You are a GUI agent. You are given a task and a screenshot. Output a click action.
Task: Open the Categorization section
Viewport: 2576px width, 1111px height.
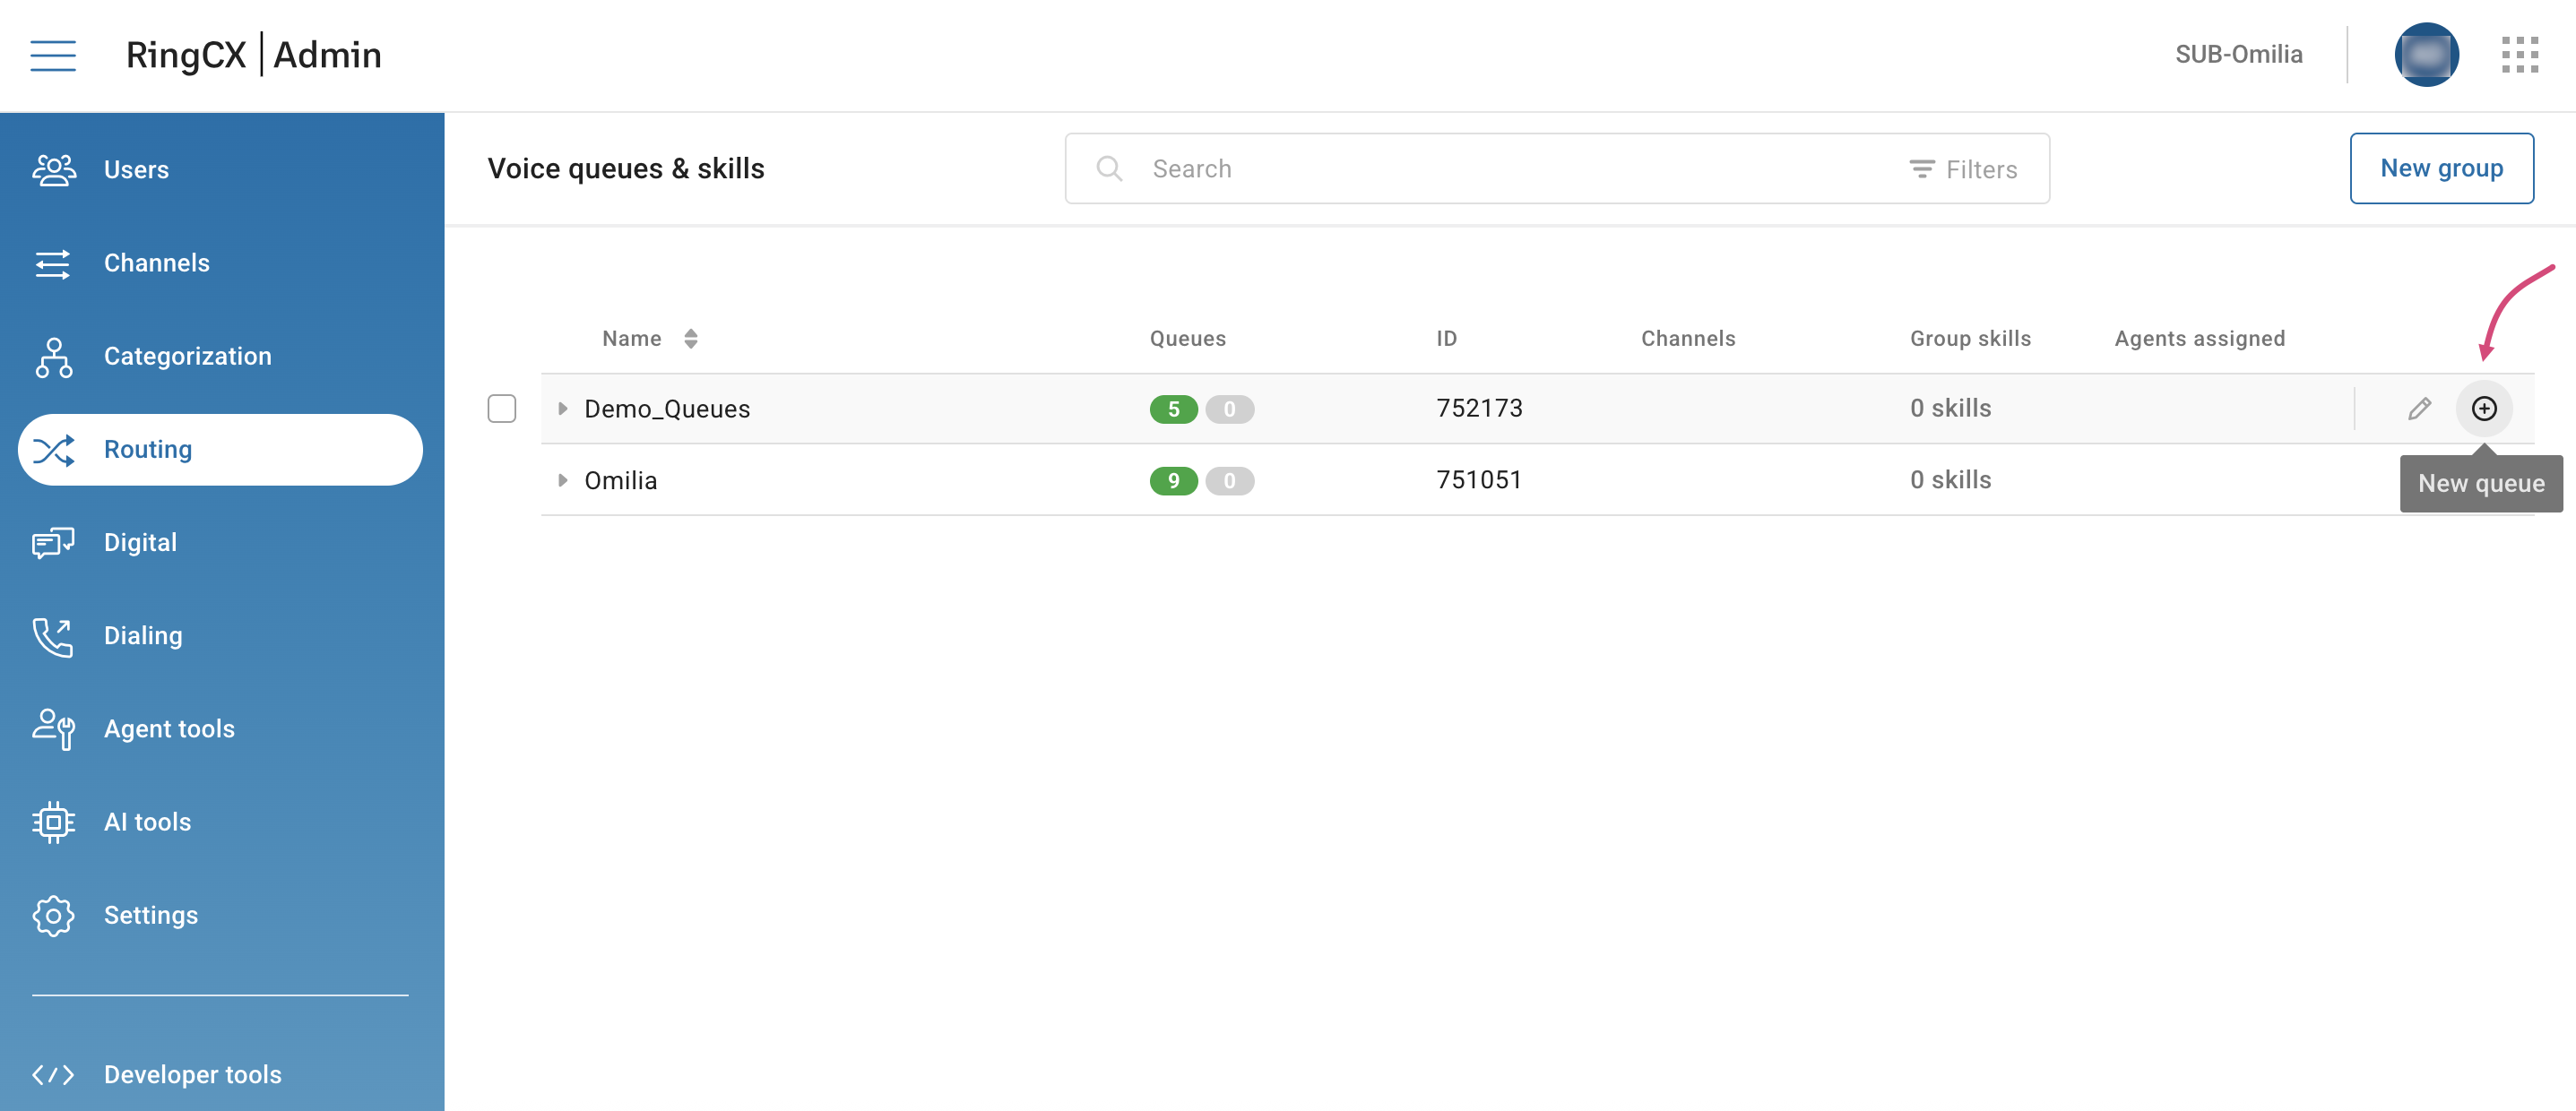(x=187, y=356)
